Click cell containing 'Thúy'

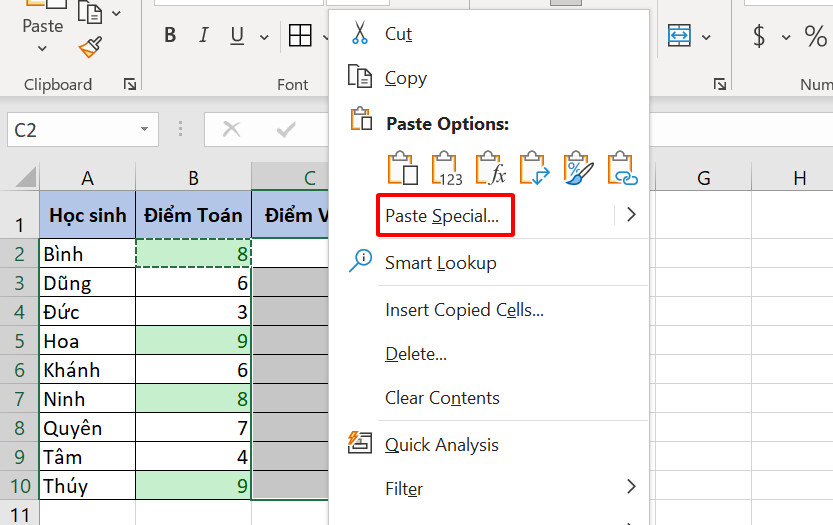pos(87,486)
